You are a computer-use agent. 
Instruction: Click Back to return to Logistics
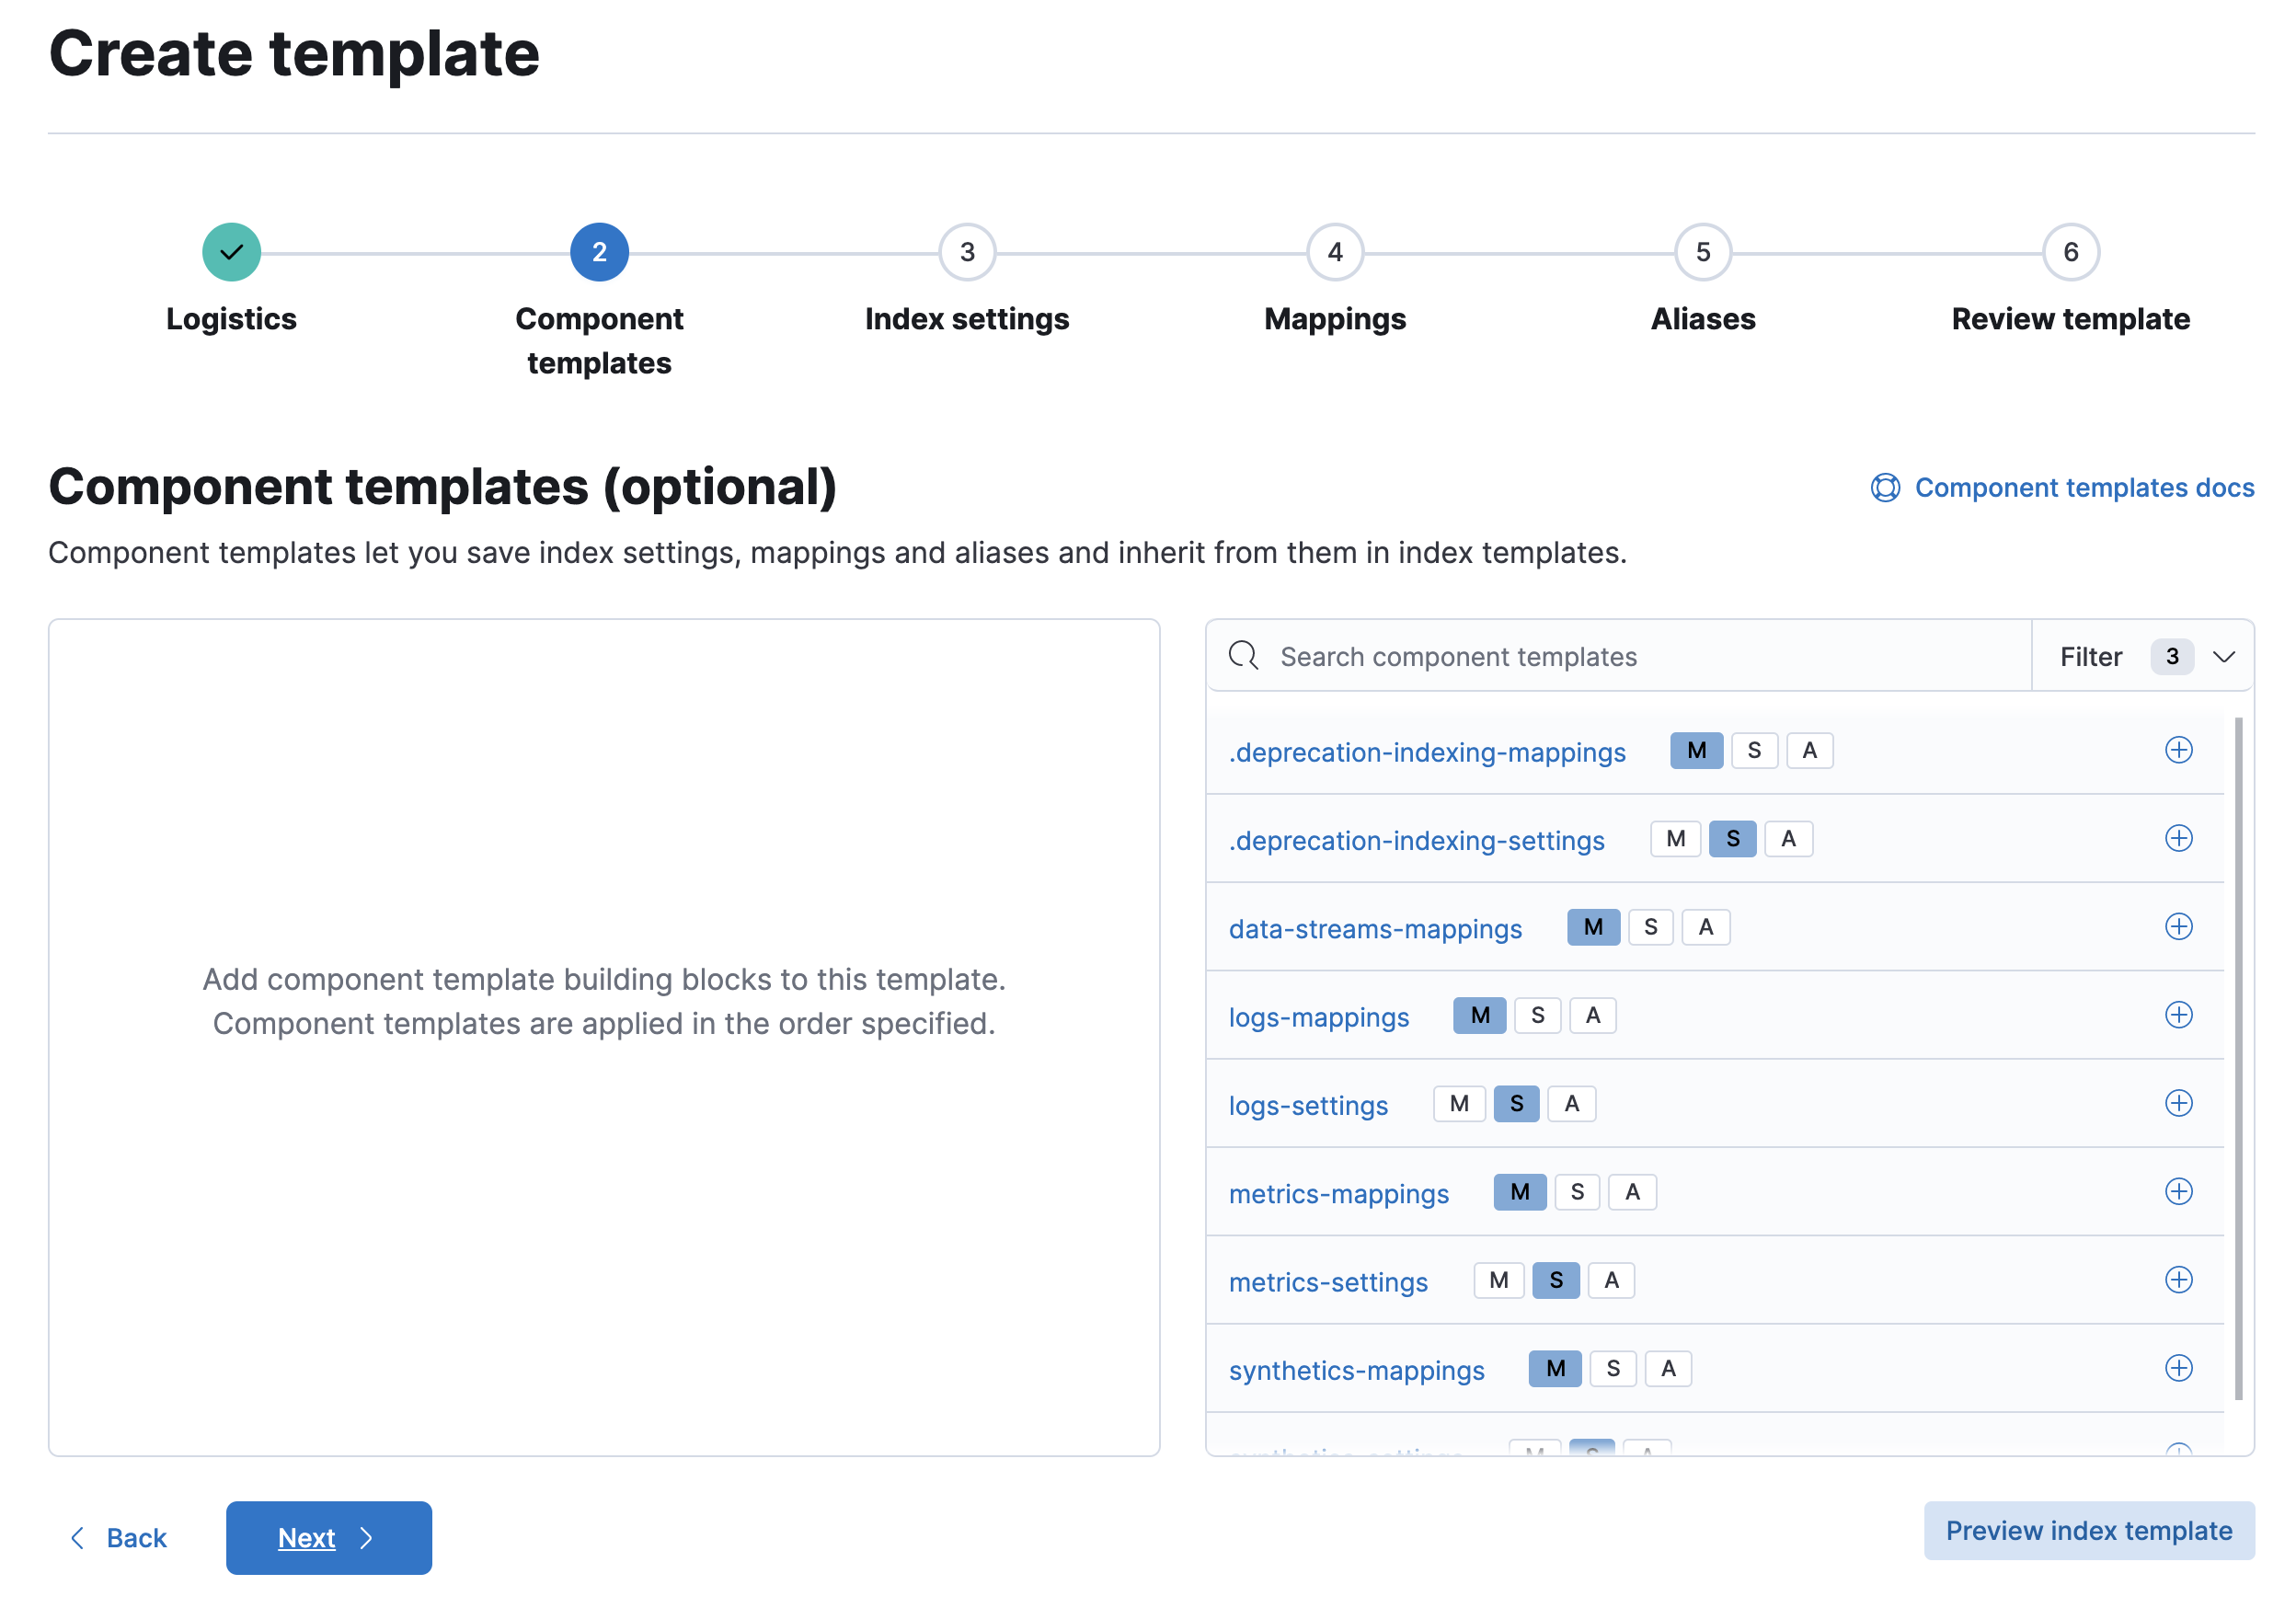point(117,1536)
